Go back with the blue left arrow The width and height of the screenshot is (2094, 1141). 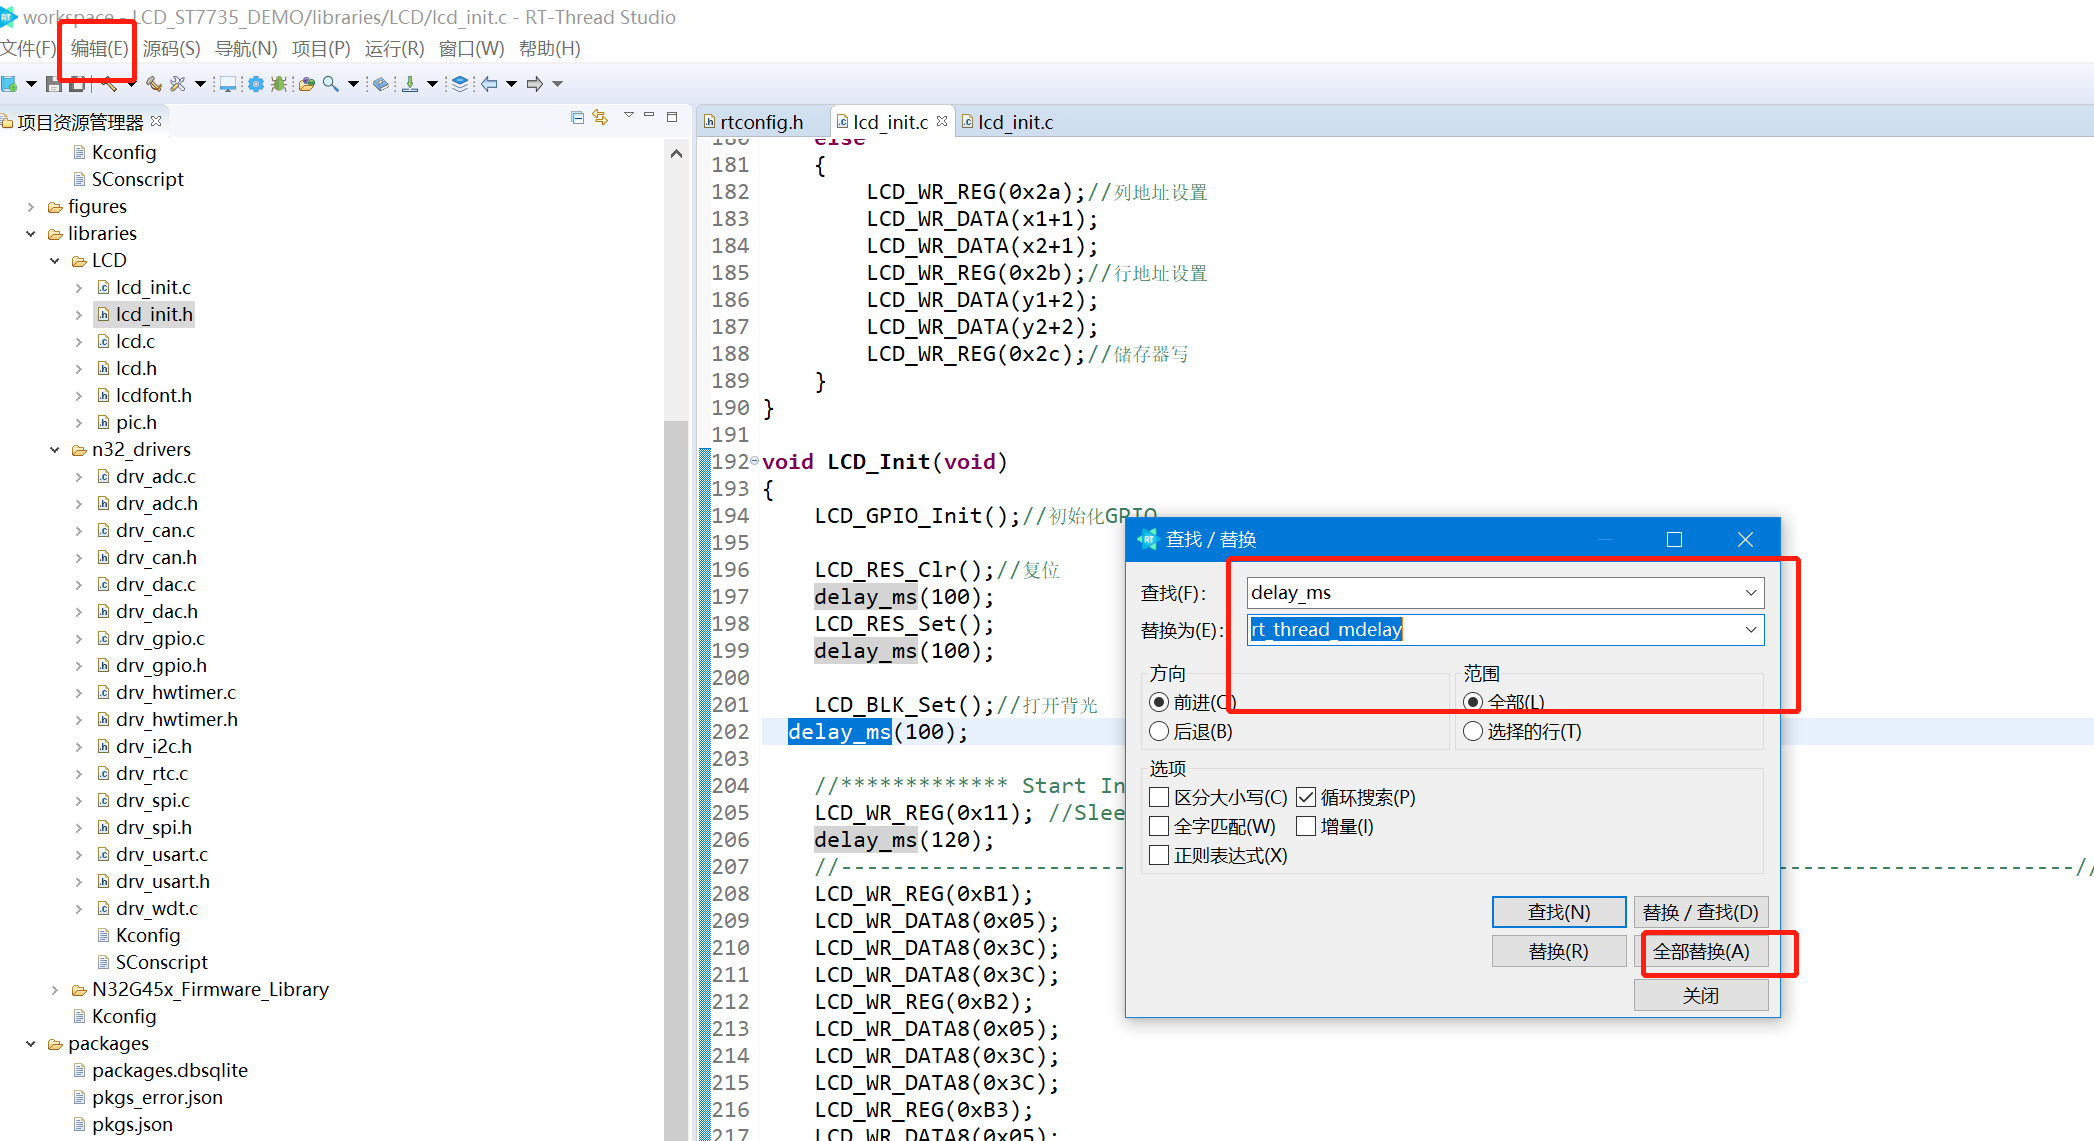[x=489, y=84]
